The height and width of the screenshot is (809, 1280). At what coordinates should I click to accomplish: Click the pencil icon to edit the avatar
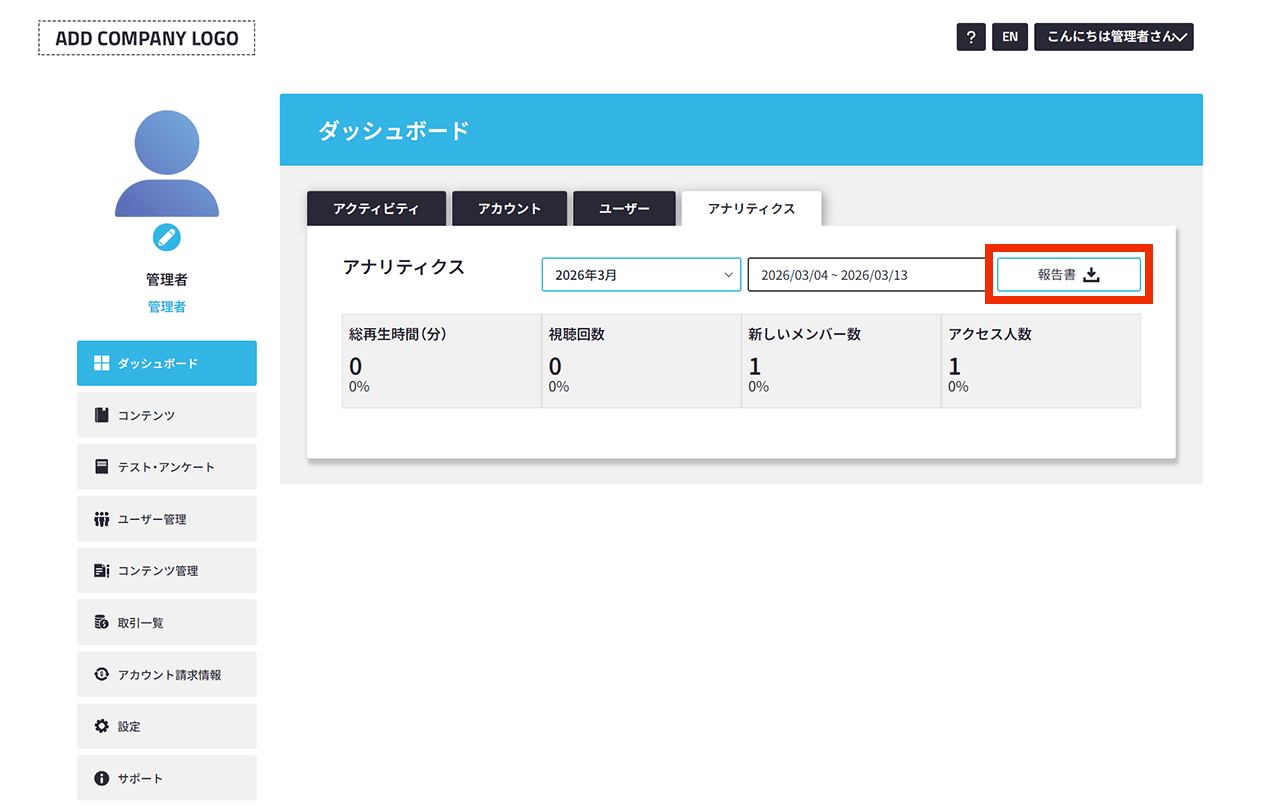(x=166, y=238)
